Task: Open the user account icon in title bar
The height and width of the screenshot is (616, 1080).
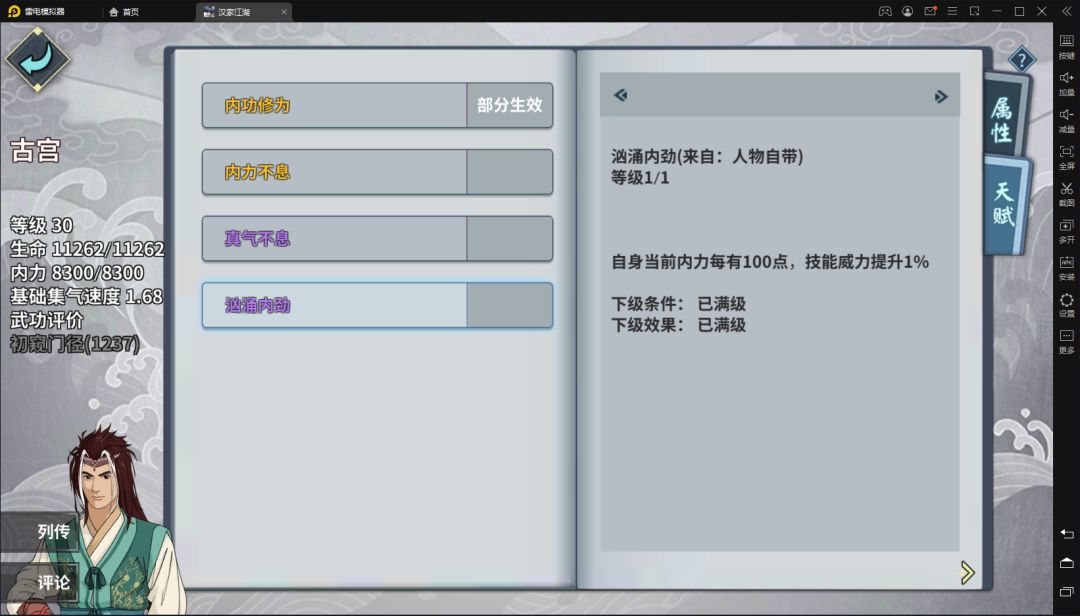Action: [908, 11]
